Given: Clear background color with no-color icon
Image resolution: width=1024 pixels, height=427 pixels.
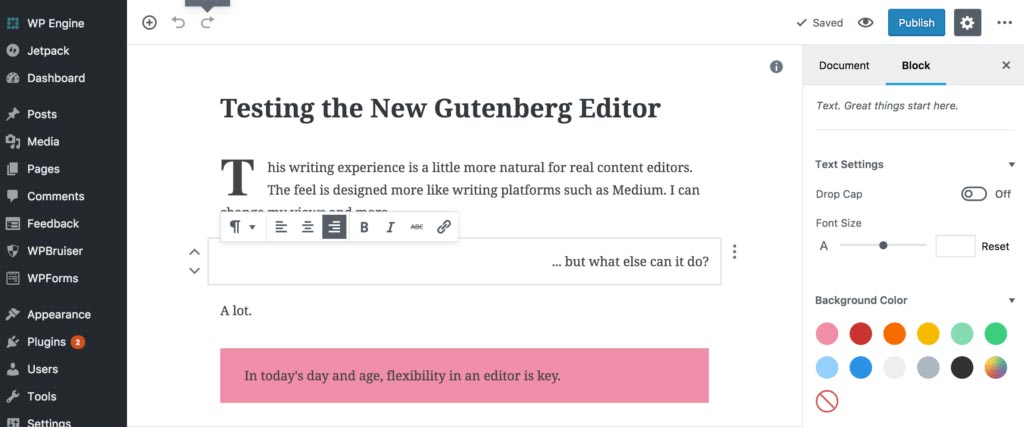Looking at the screenshot, I should [x=827, y=401].
